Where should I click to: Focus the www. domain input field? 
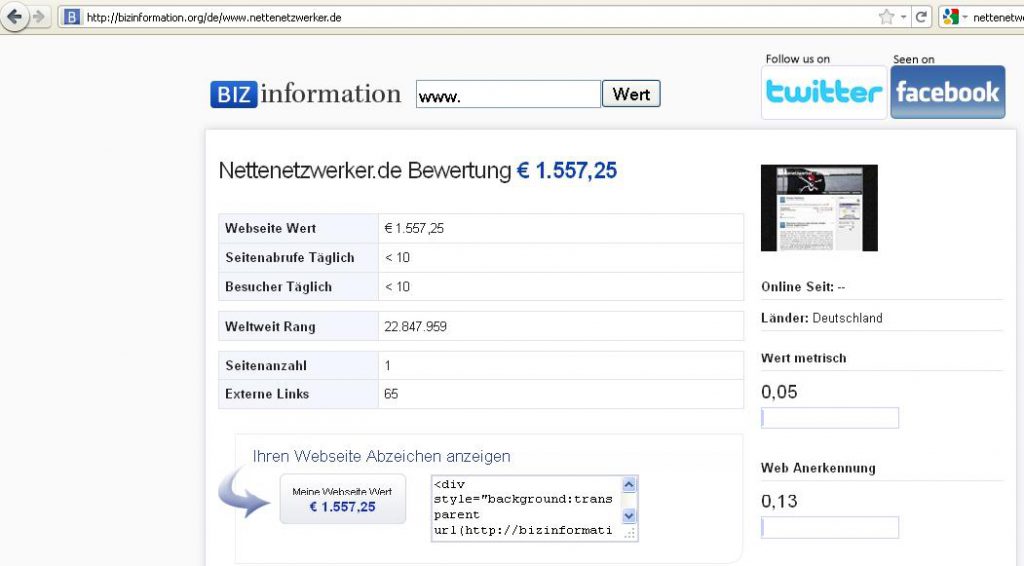pos(508,95)
